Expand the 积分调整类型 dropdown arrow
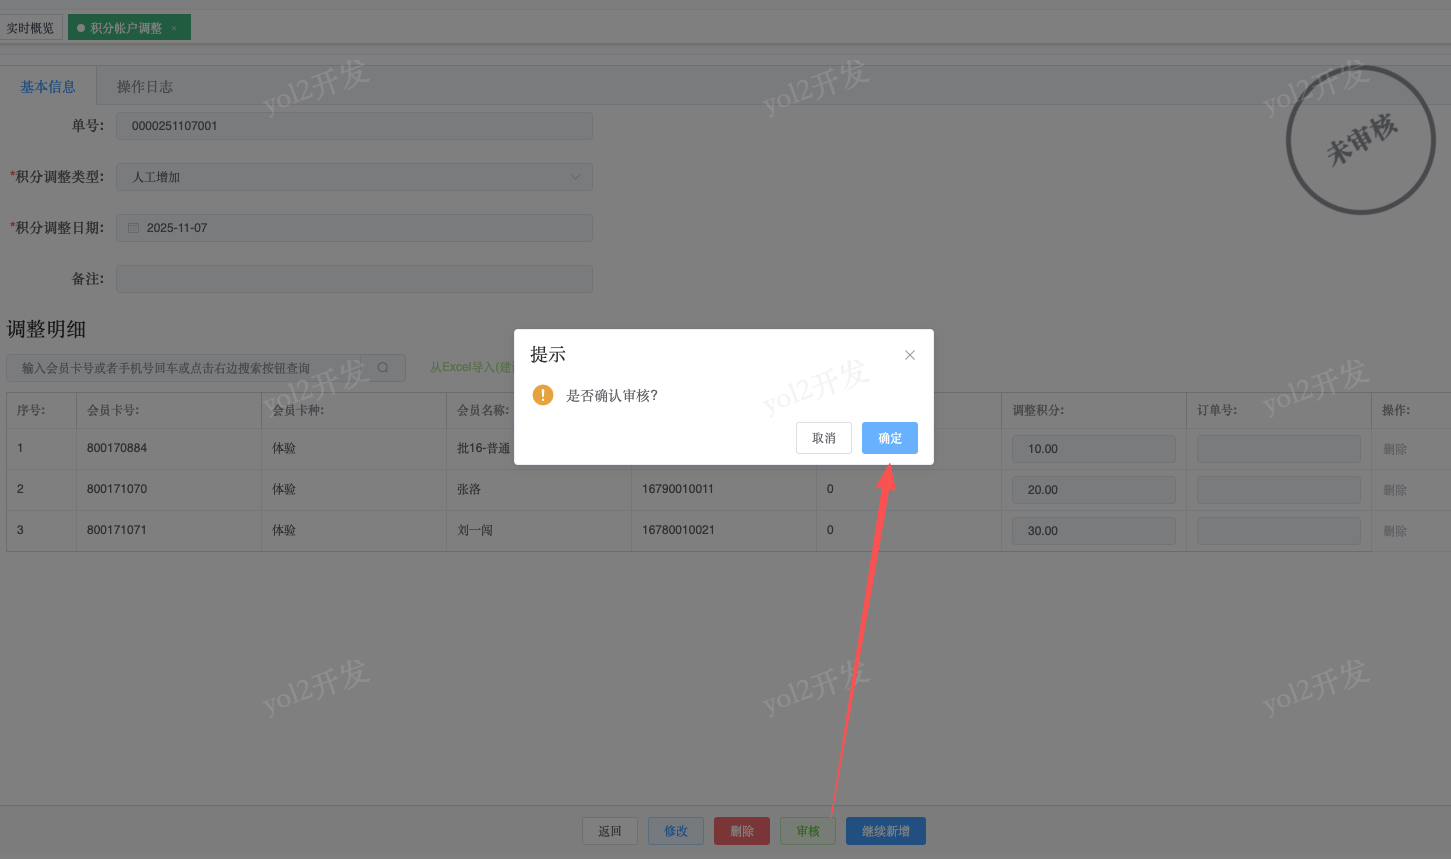This screenshot has width=1451, height=859. [x=575, y=177]
